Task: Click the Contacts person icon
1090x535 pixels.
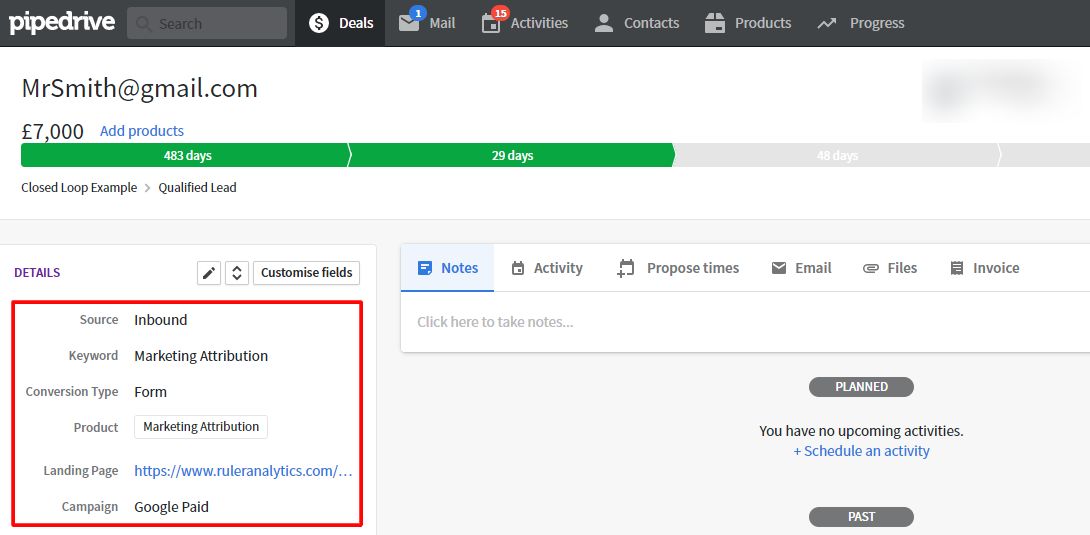Action: tap(604, 24)
